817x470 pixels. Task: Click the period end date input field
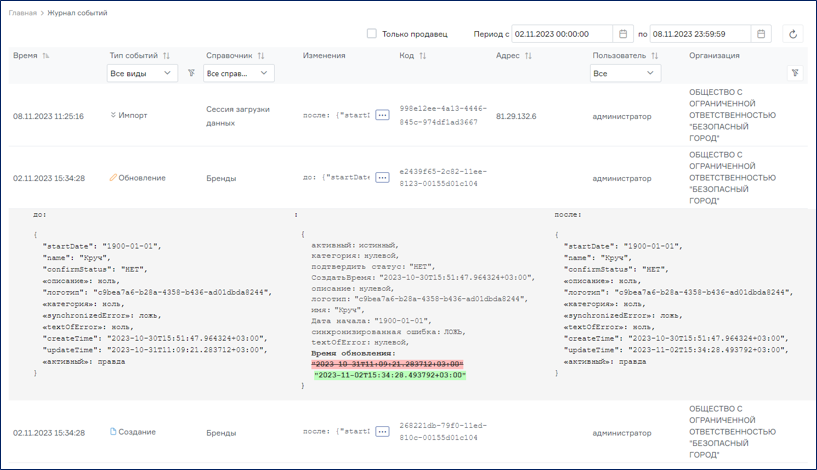pos(700,34)
